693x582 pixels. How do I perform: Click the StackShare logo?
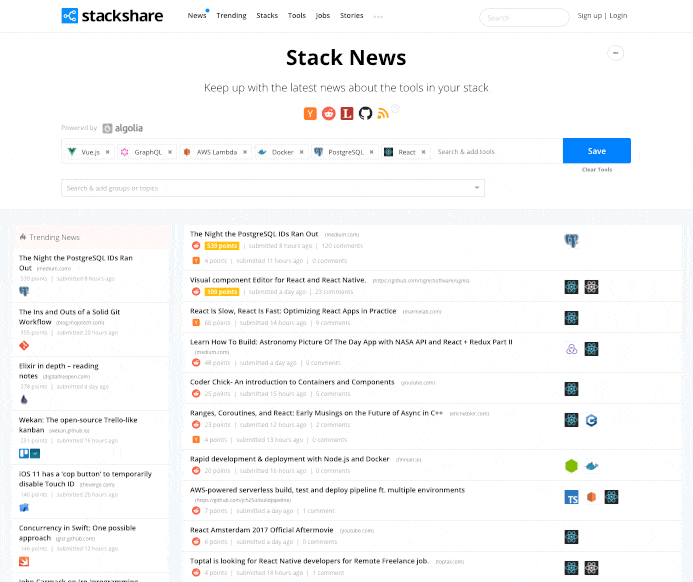[x=112, y=16]
